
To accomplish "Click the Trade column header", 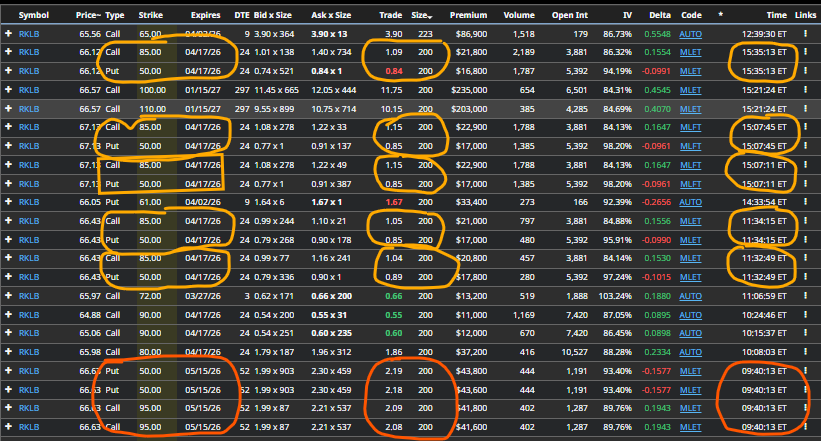I will (391, 15).
